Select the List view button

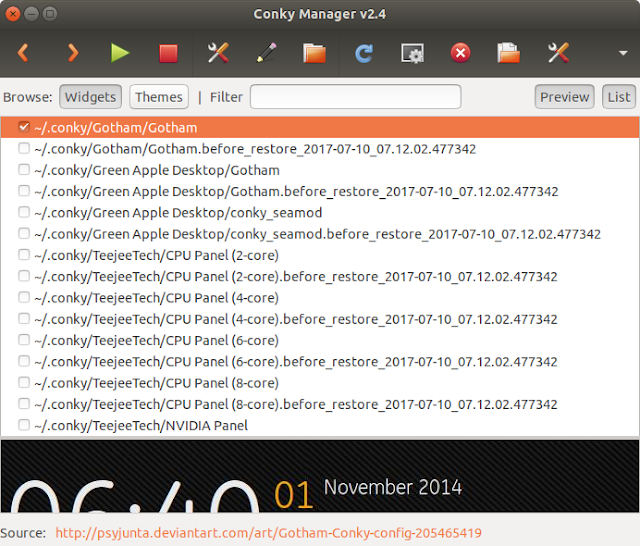pyautogui.click(x=619, y=97)
